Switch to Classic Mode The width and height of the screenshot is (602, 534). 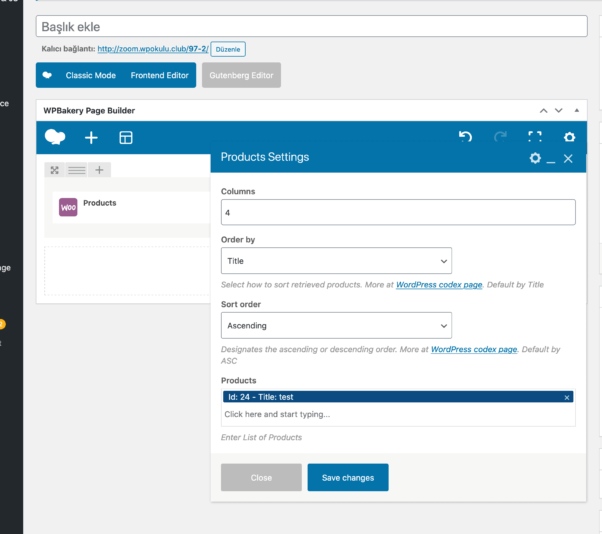tap(91, 76)
